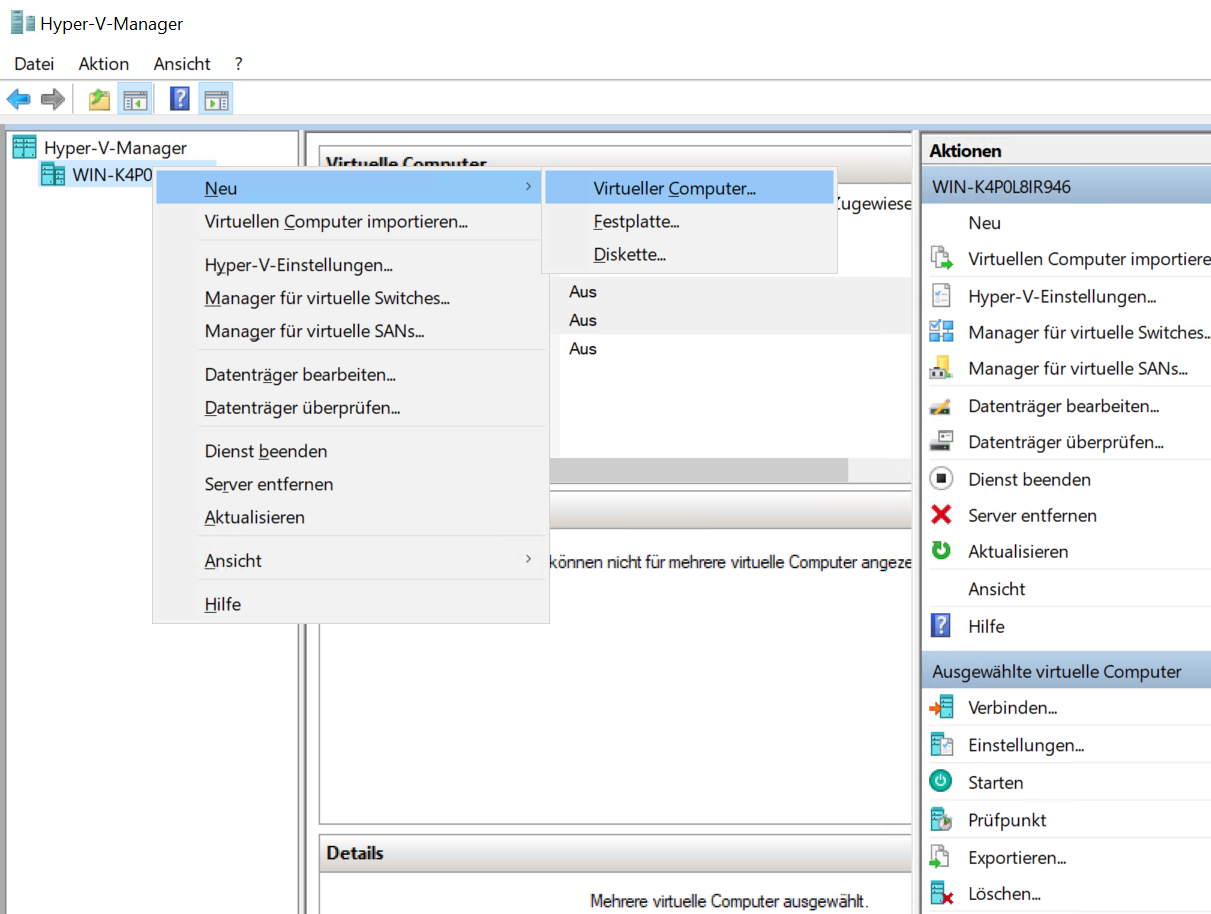
Task: Click the Verbinden icon in actions pane
Action: (x=941, y=707)
